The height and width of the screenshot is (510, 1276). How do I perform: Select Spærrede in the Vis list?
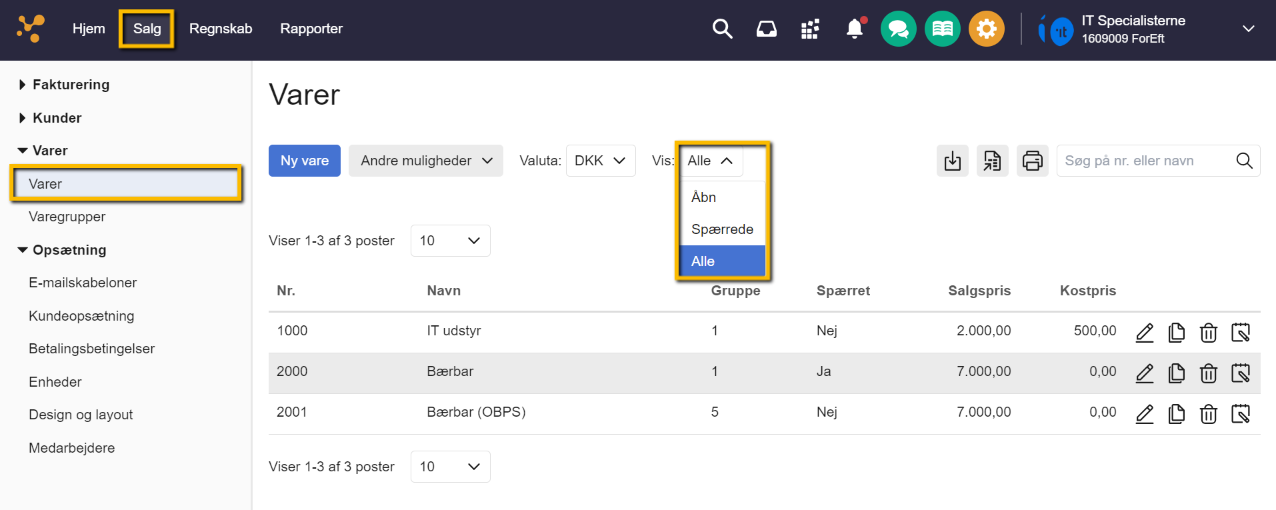722,229
